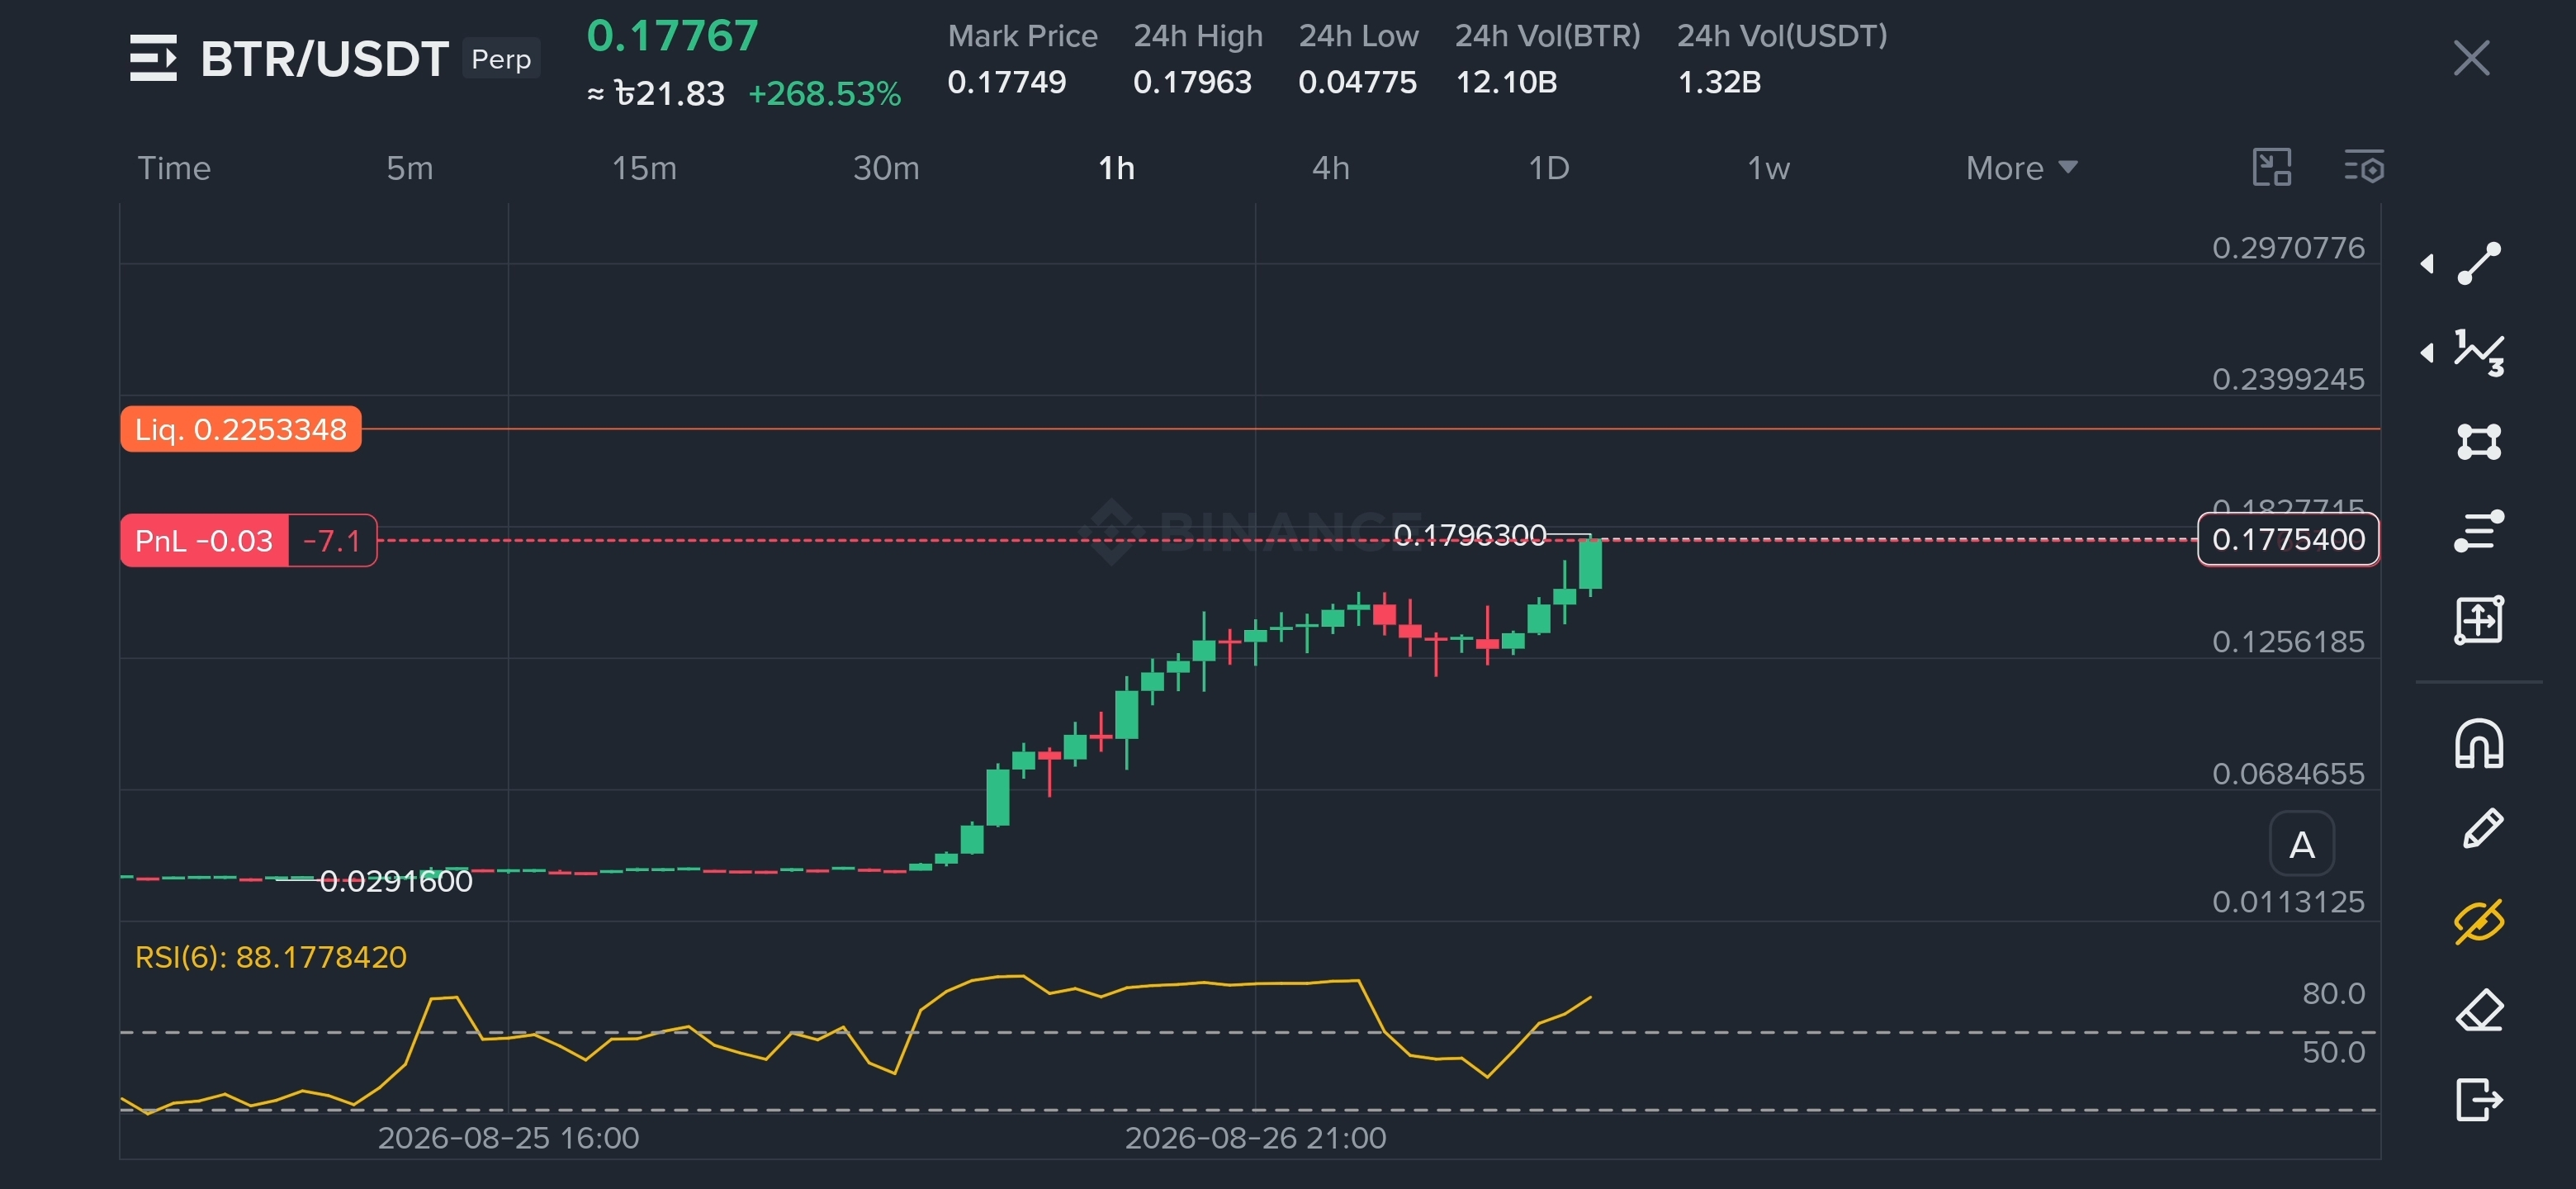
Task: Select the 1h interval tab
Action: coord(1116,168)
